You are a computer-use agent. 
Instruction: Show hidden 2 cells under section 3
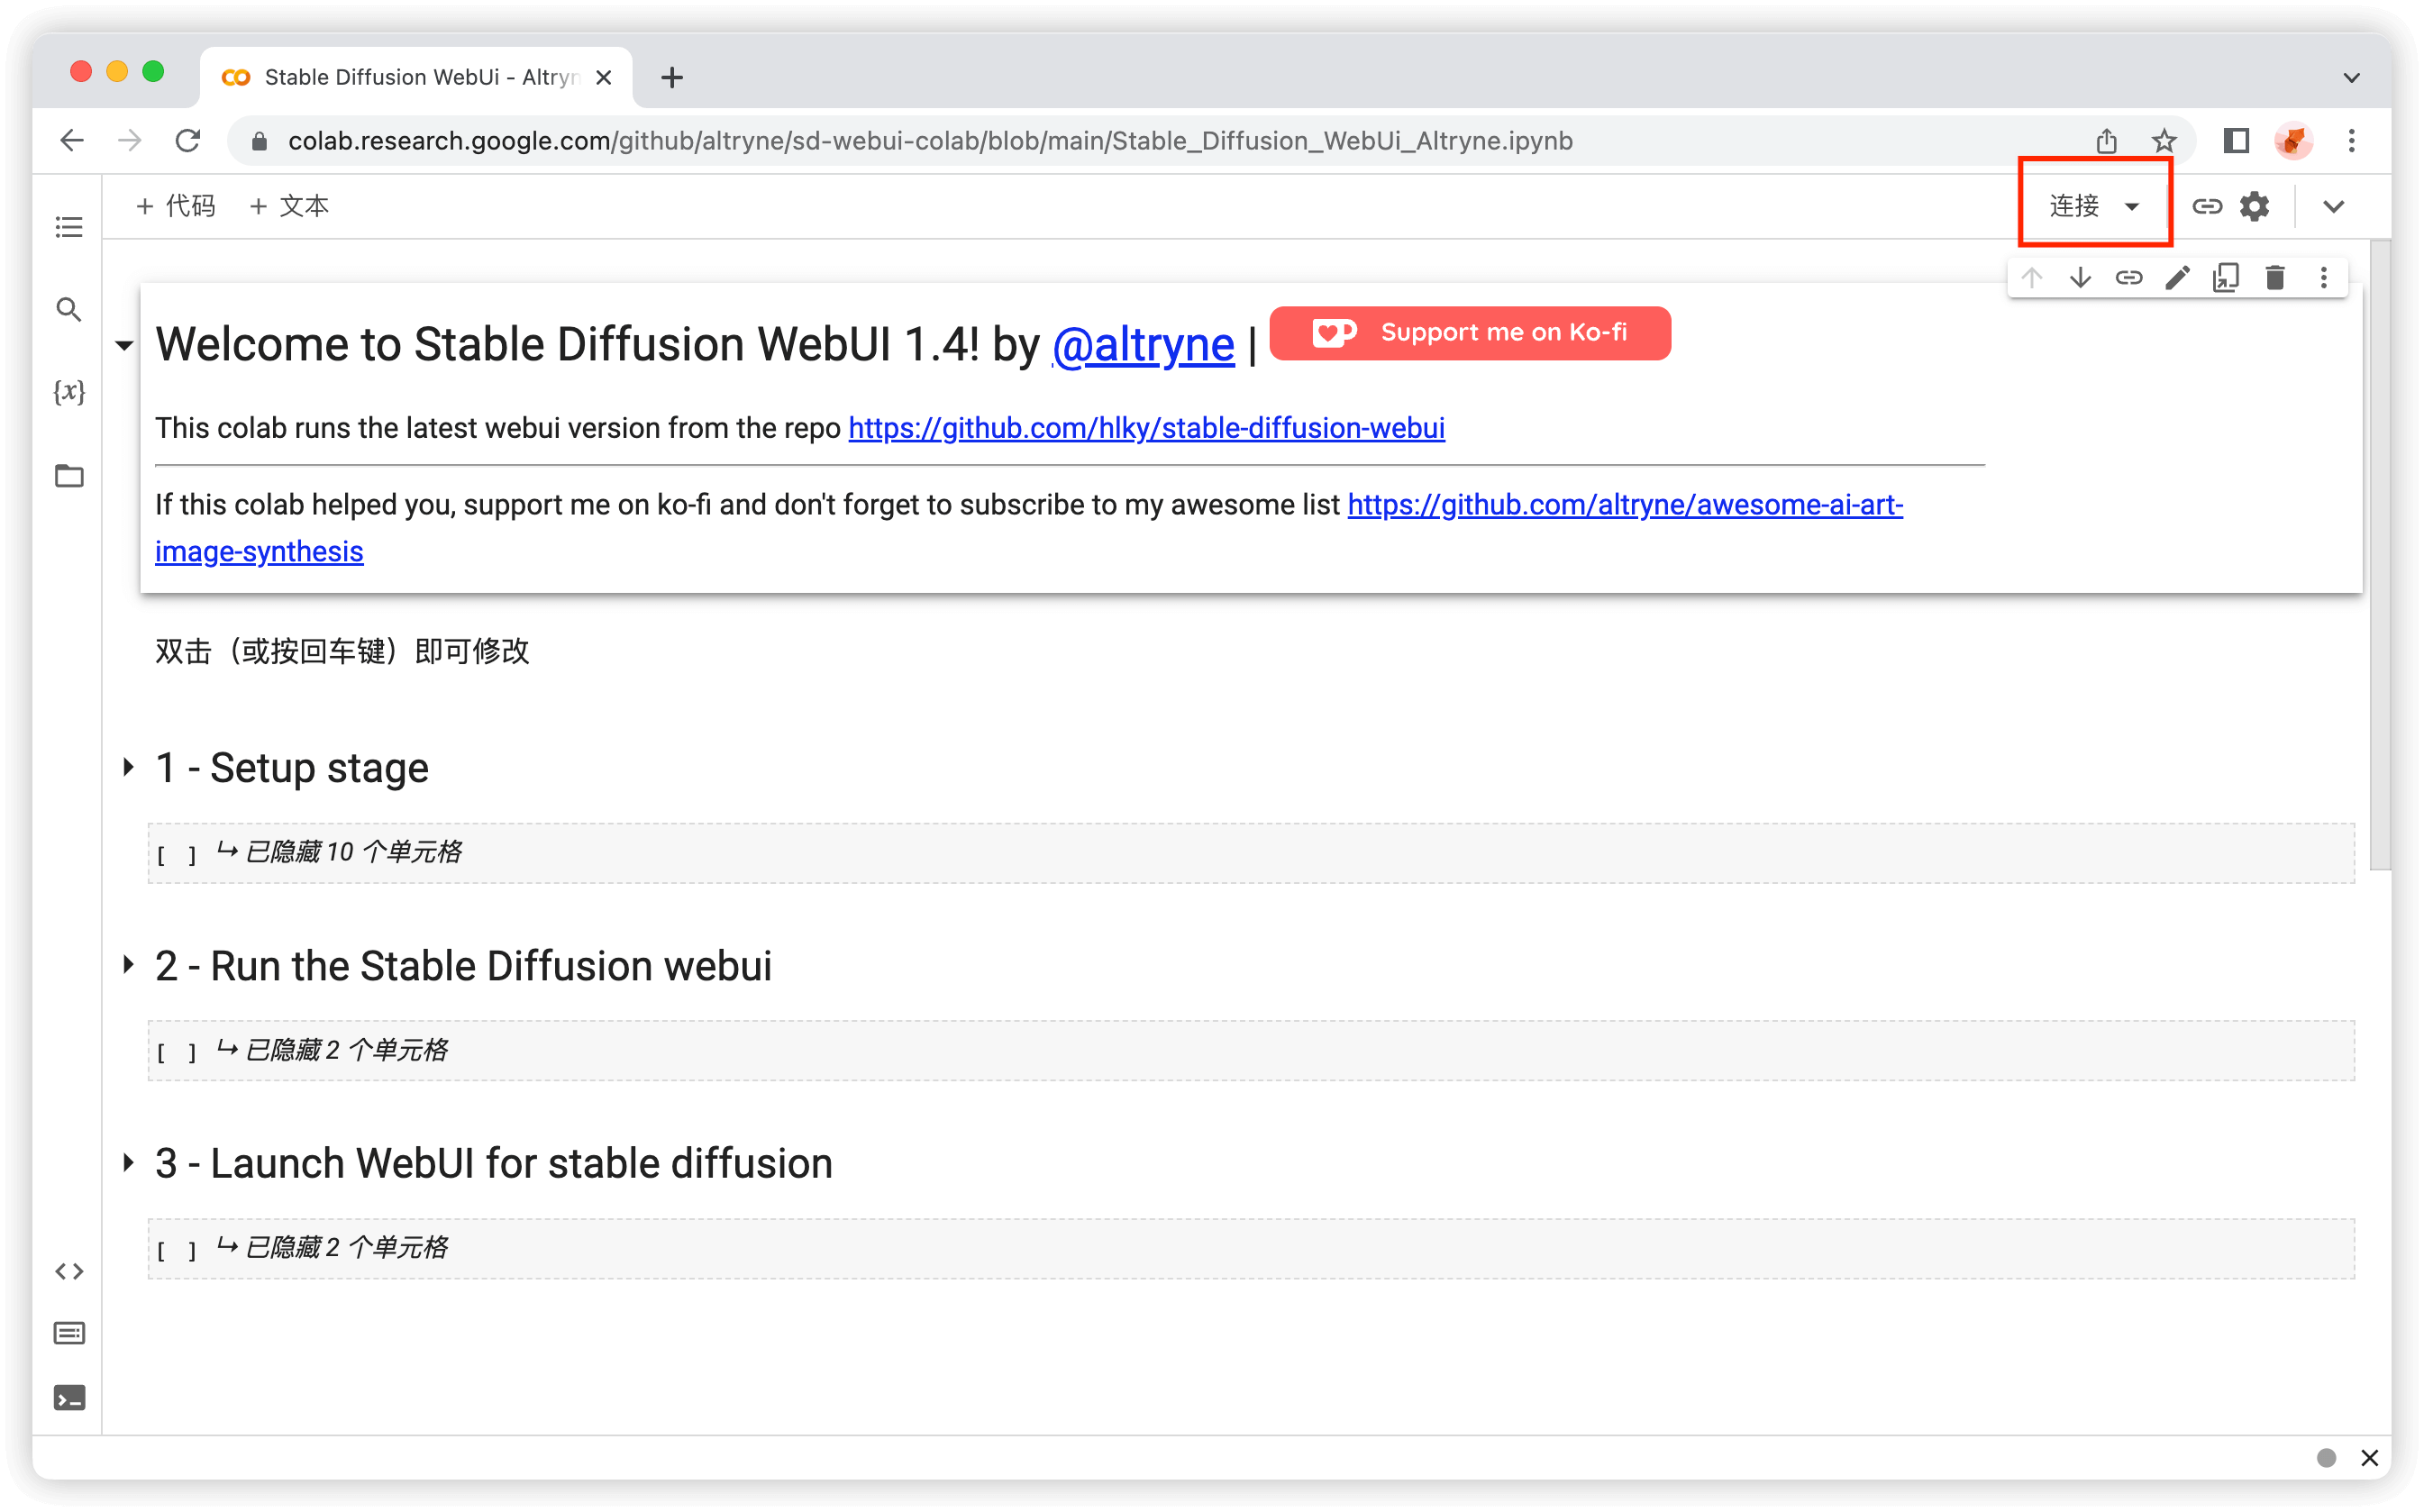[1251, 1248]
